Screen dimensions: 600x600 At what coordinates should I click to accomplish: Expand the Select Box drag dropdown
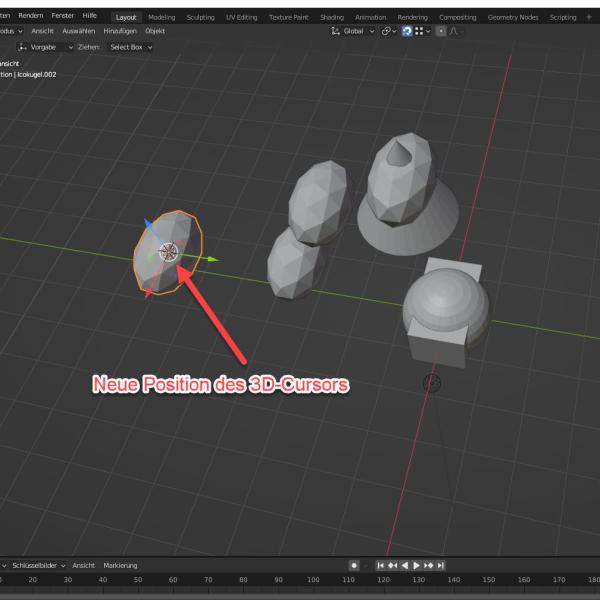coord(130,47)
